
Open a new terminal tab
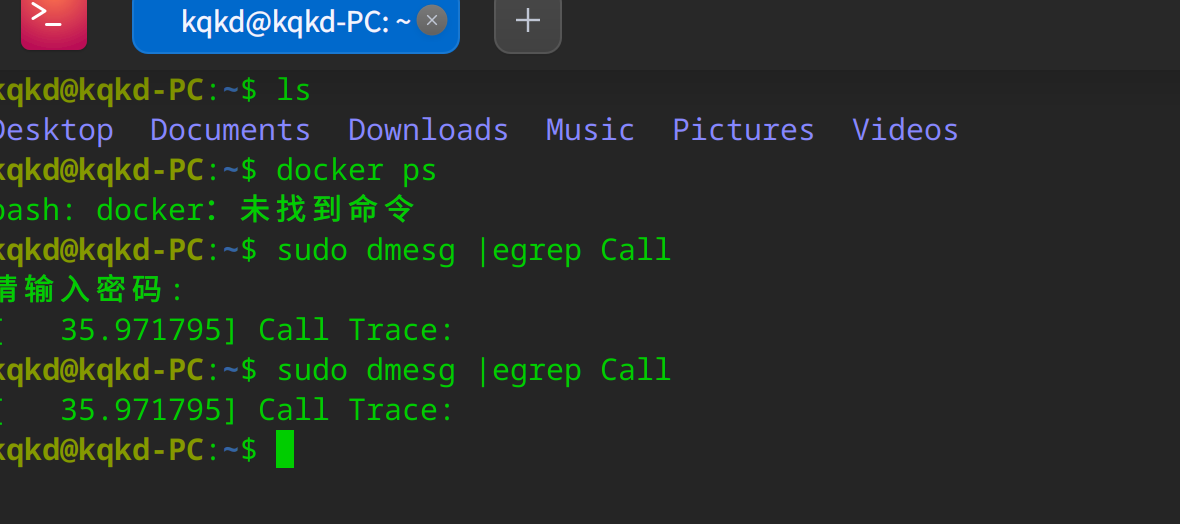pyautogui.click(x=527, y=21)
